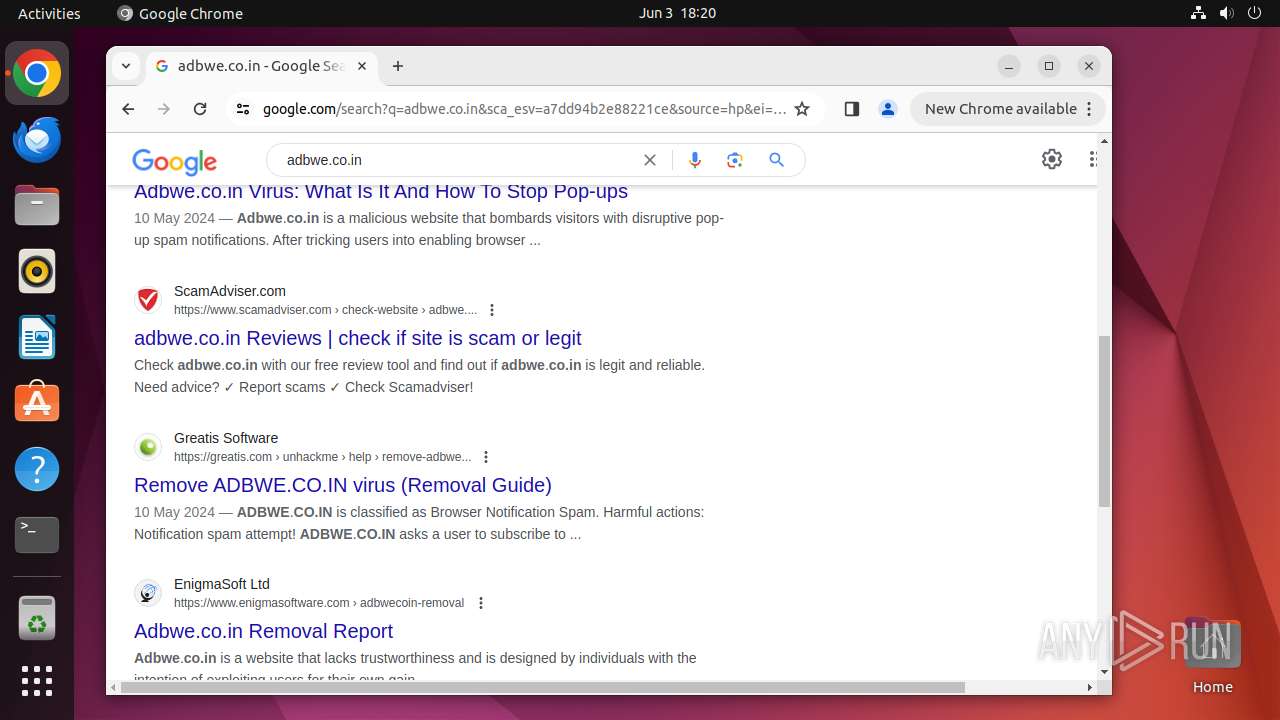This screenshot has width=1280, height=720.
Task: Go to Google homepage via logo
Action: click(x=174, y=161)
